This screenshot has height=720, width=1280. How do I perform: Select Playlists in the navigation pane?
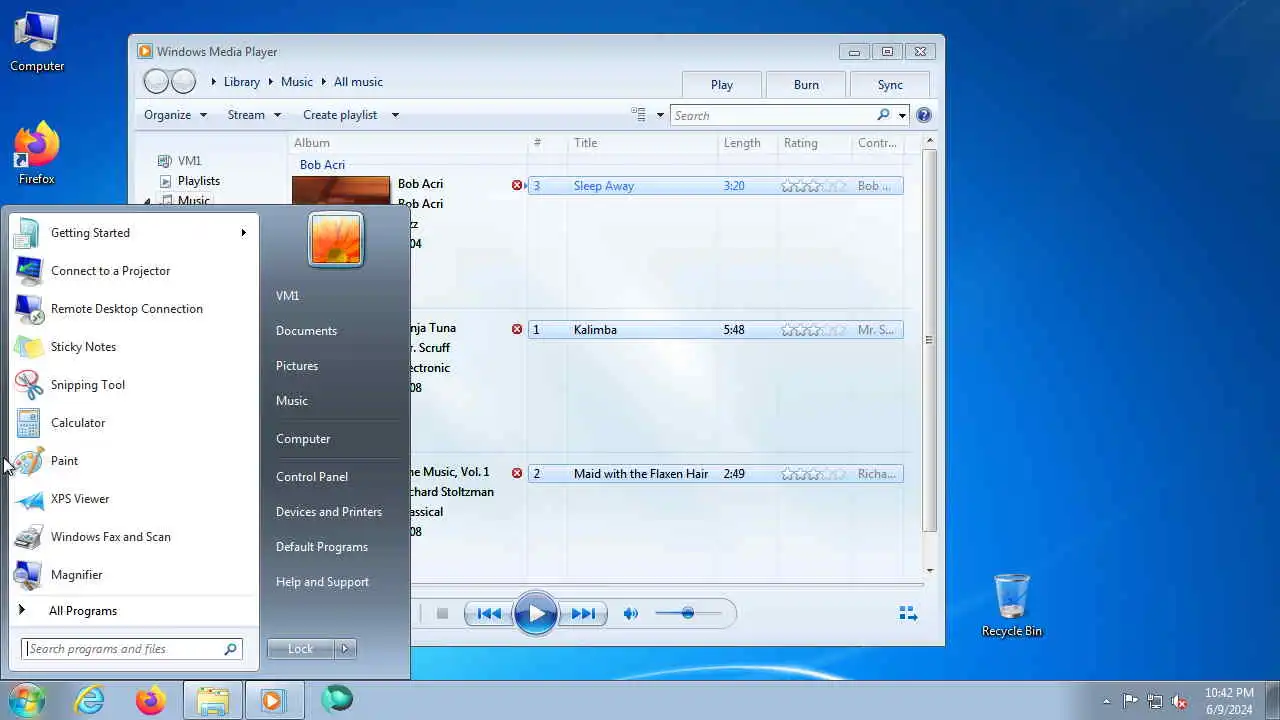pos(198,181)
